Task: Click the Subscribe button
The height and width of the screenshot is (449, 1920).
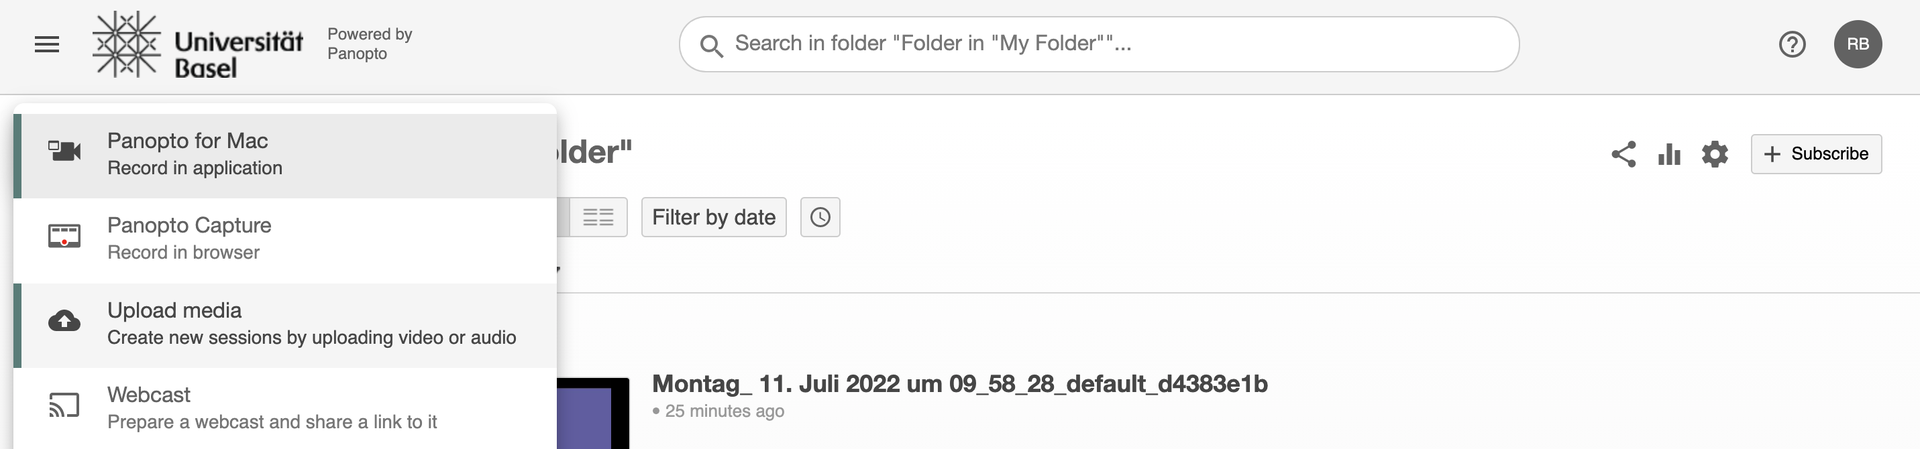Action: tap(1816, 154)
